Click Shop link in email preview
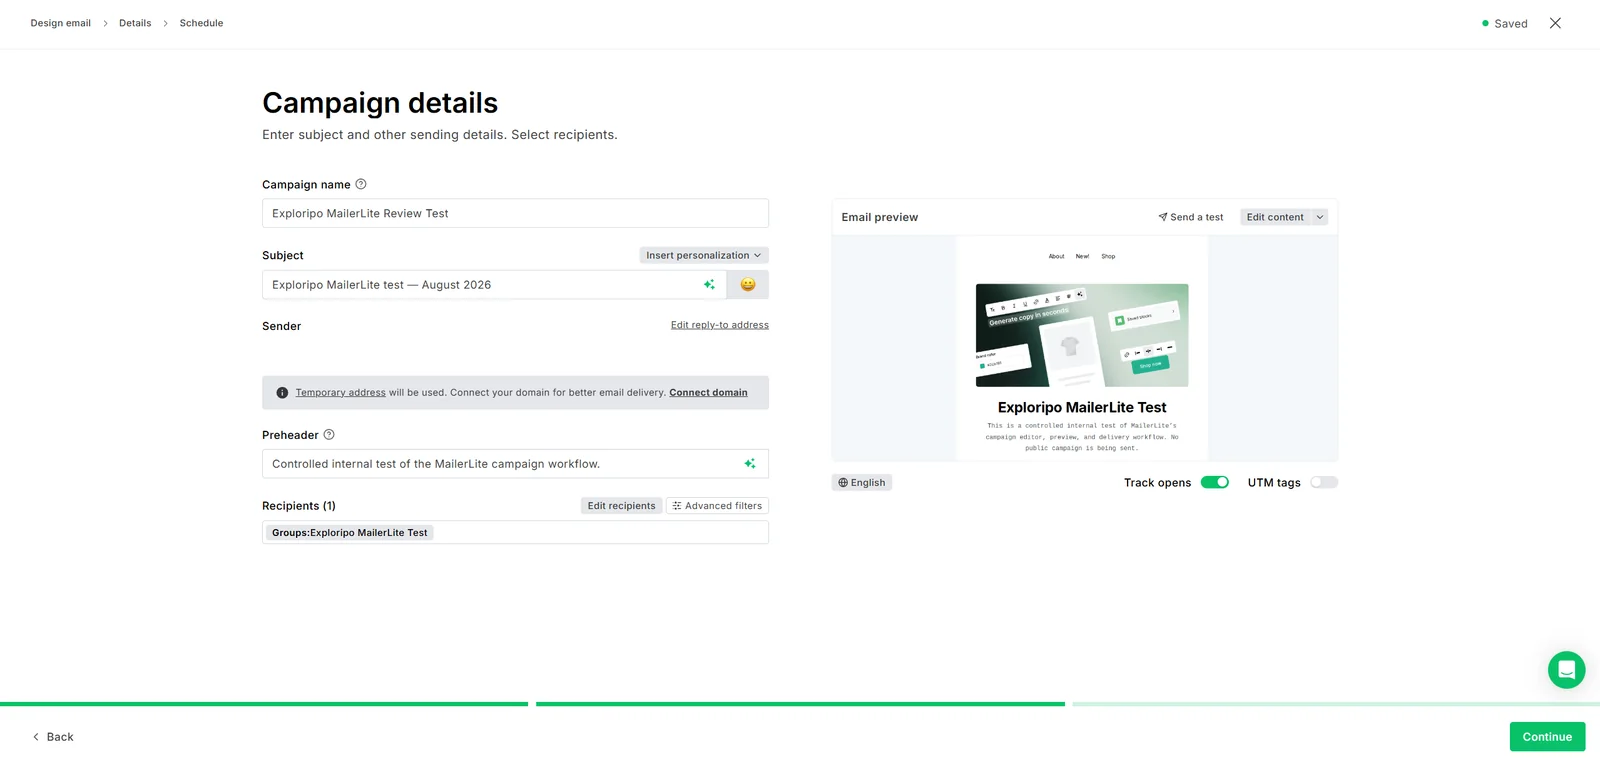The height and width of the screenshot is (762, 1600). point(1108,256)
